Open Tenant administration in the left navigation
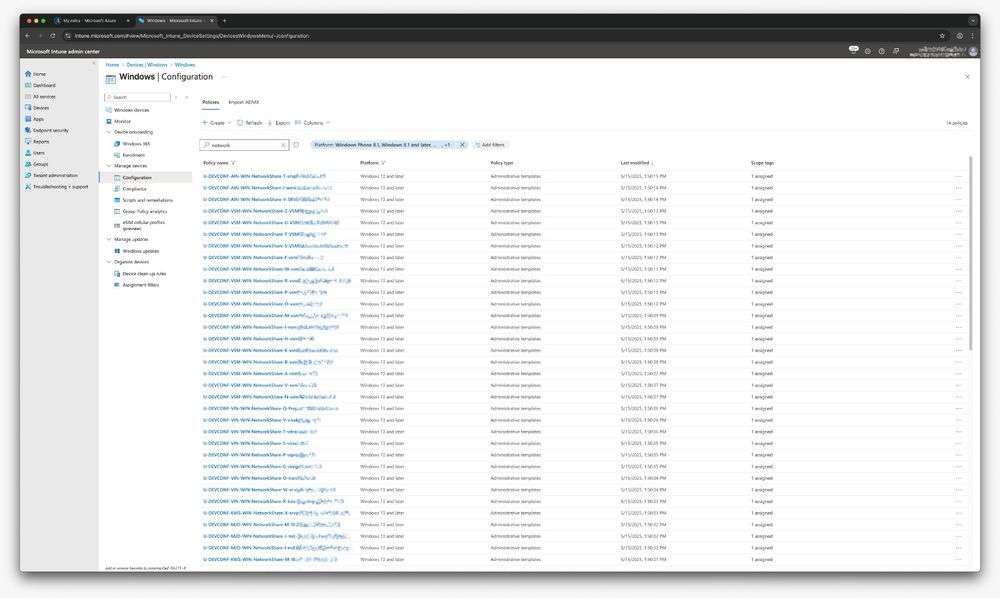This screenshot has height=598, width=1000. tap(51, 175)
